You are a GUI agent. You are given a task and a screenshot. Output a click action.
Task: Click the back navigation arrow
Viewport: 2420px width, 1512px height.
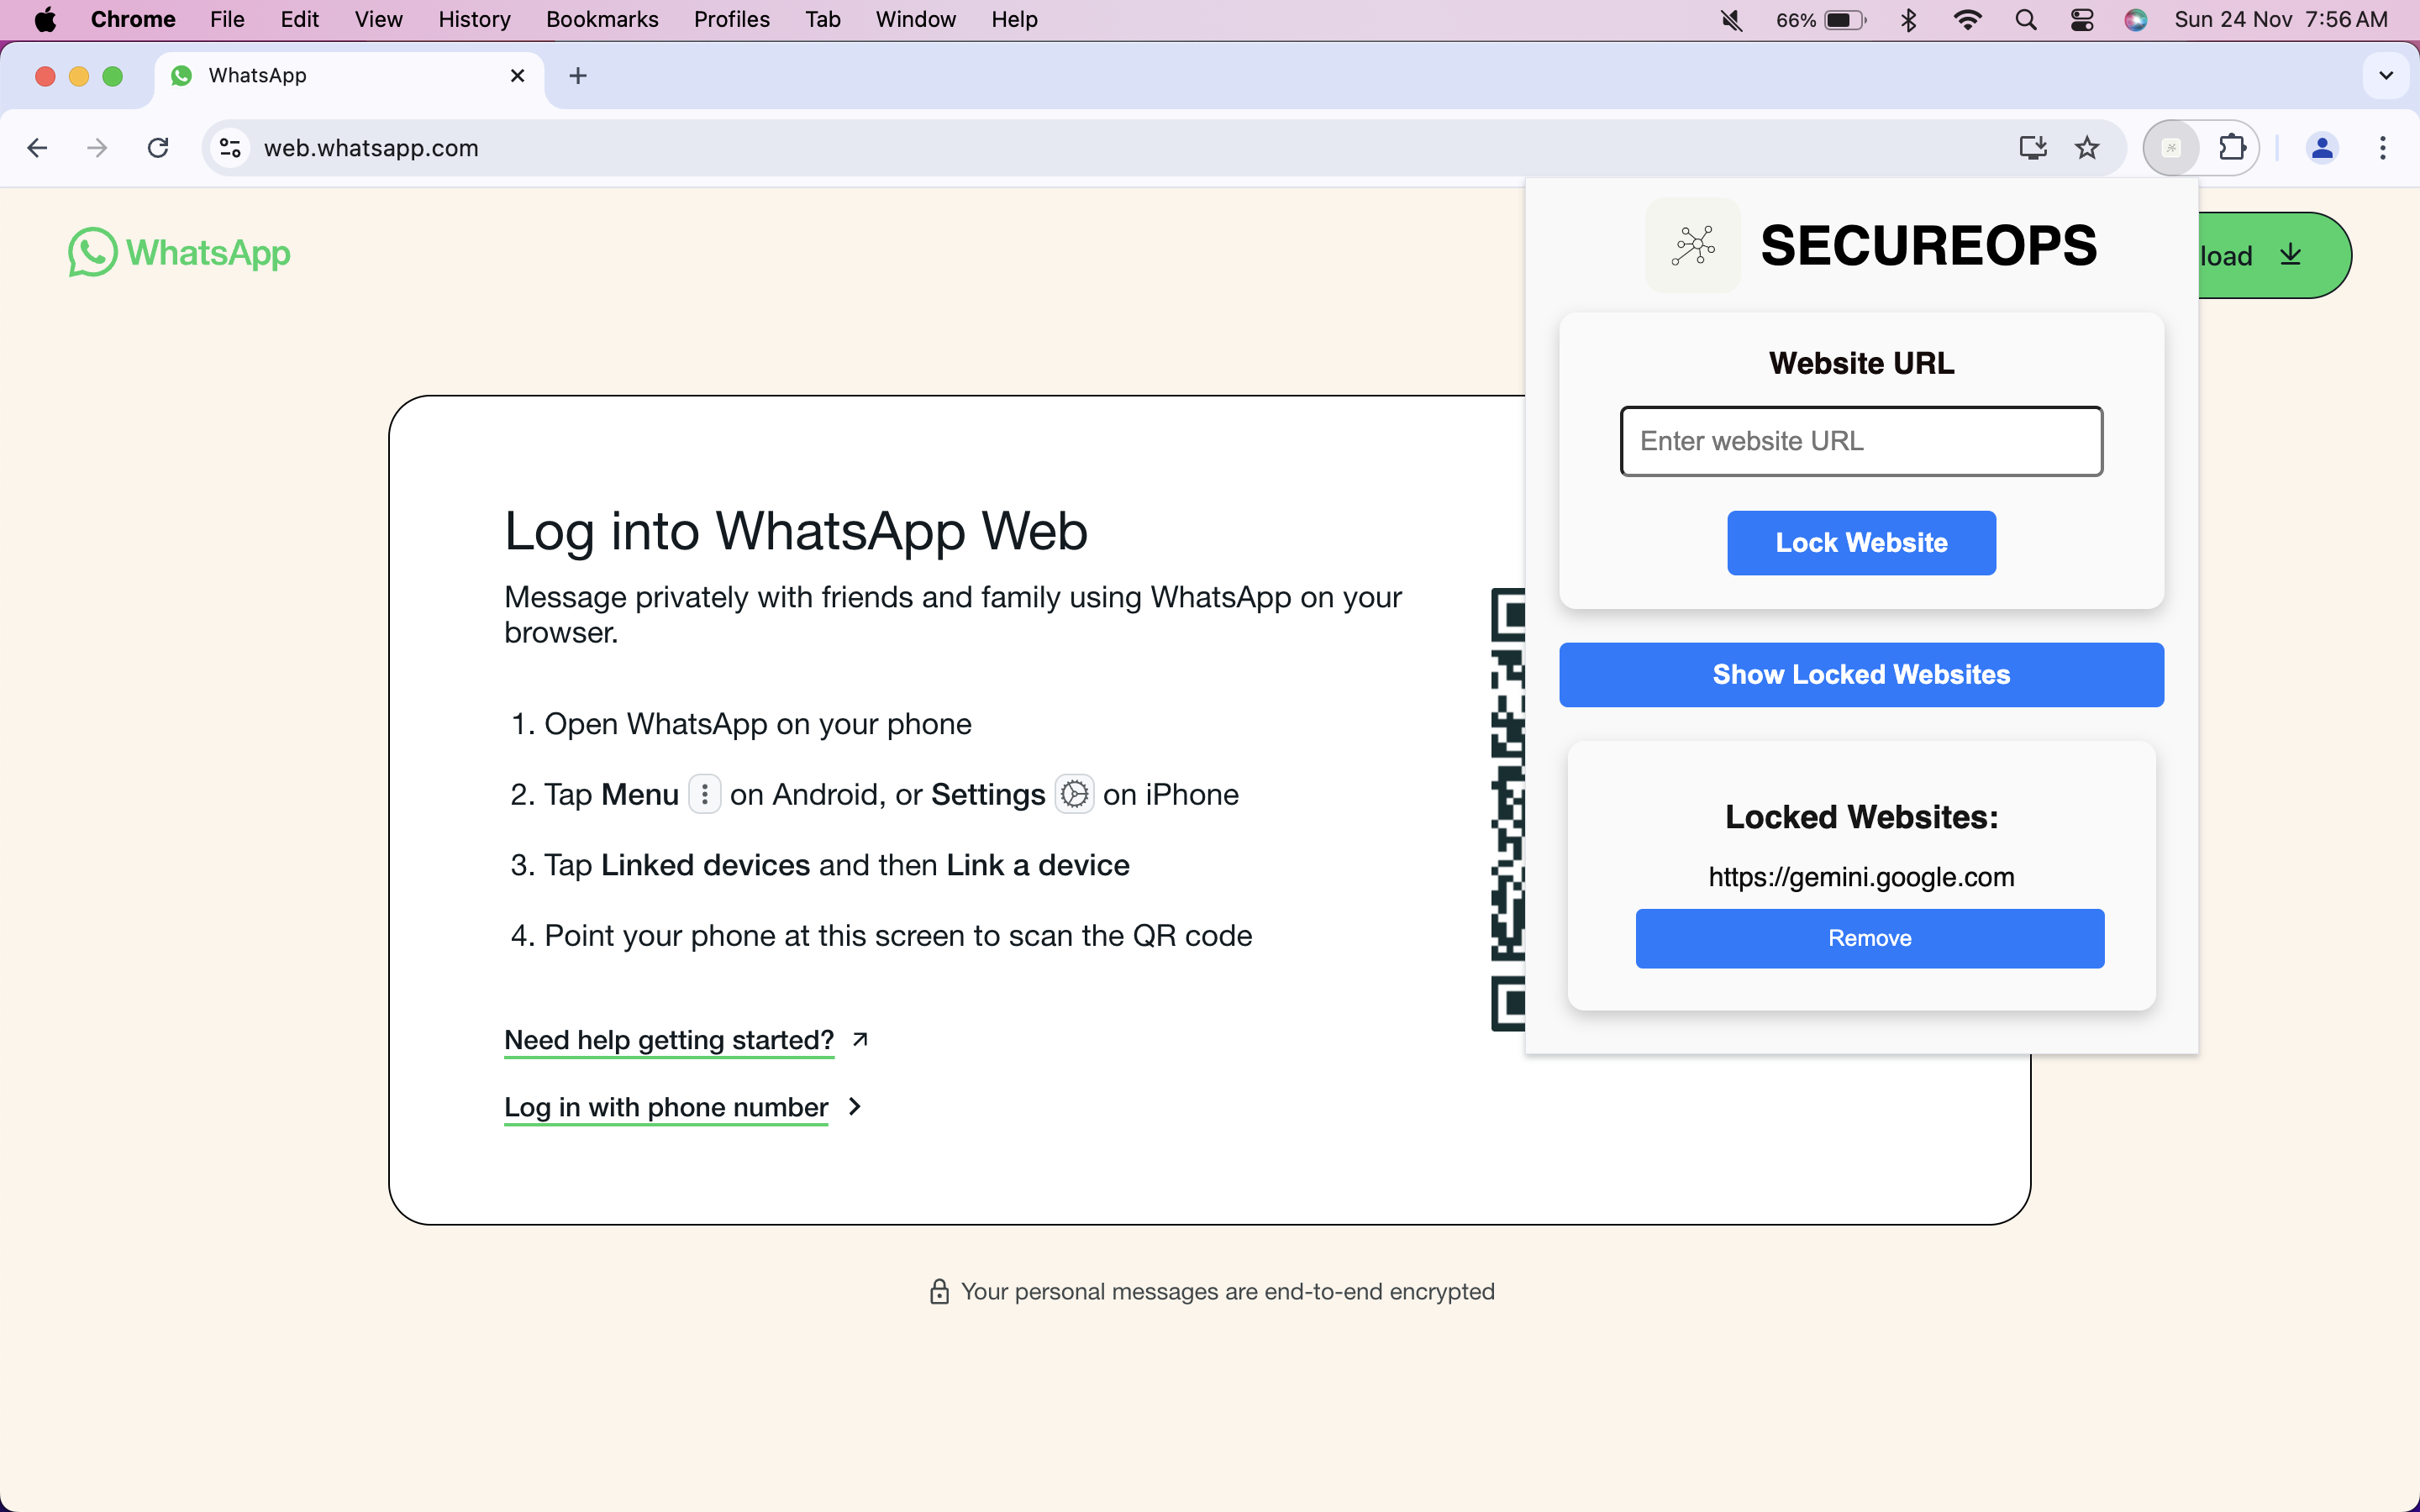pyautogui.click(x=37, y=147)
